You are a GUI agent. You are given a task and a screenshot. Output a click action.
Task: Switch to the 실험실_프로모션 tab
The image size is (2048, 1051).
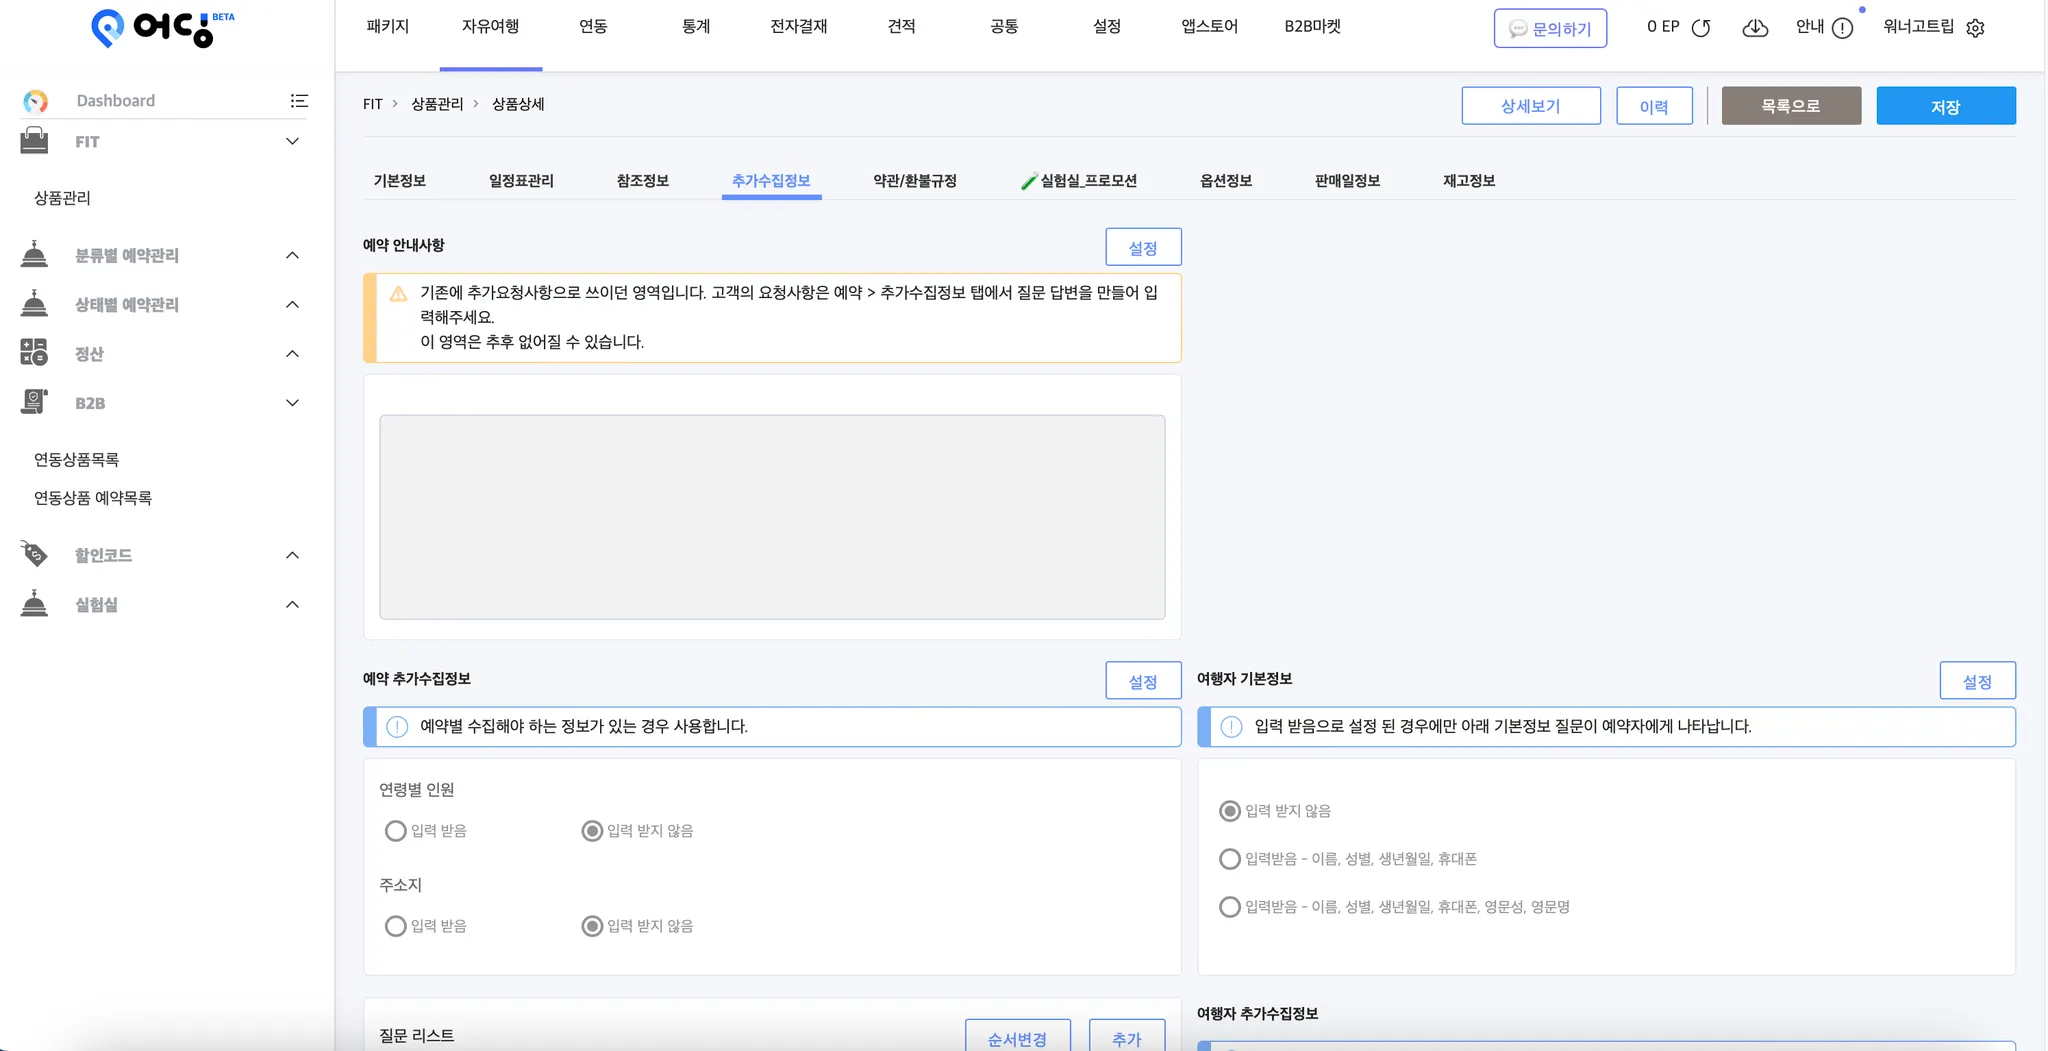(1079, 181)
